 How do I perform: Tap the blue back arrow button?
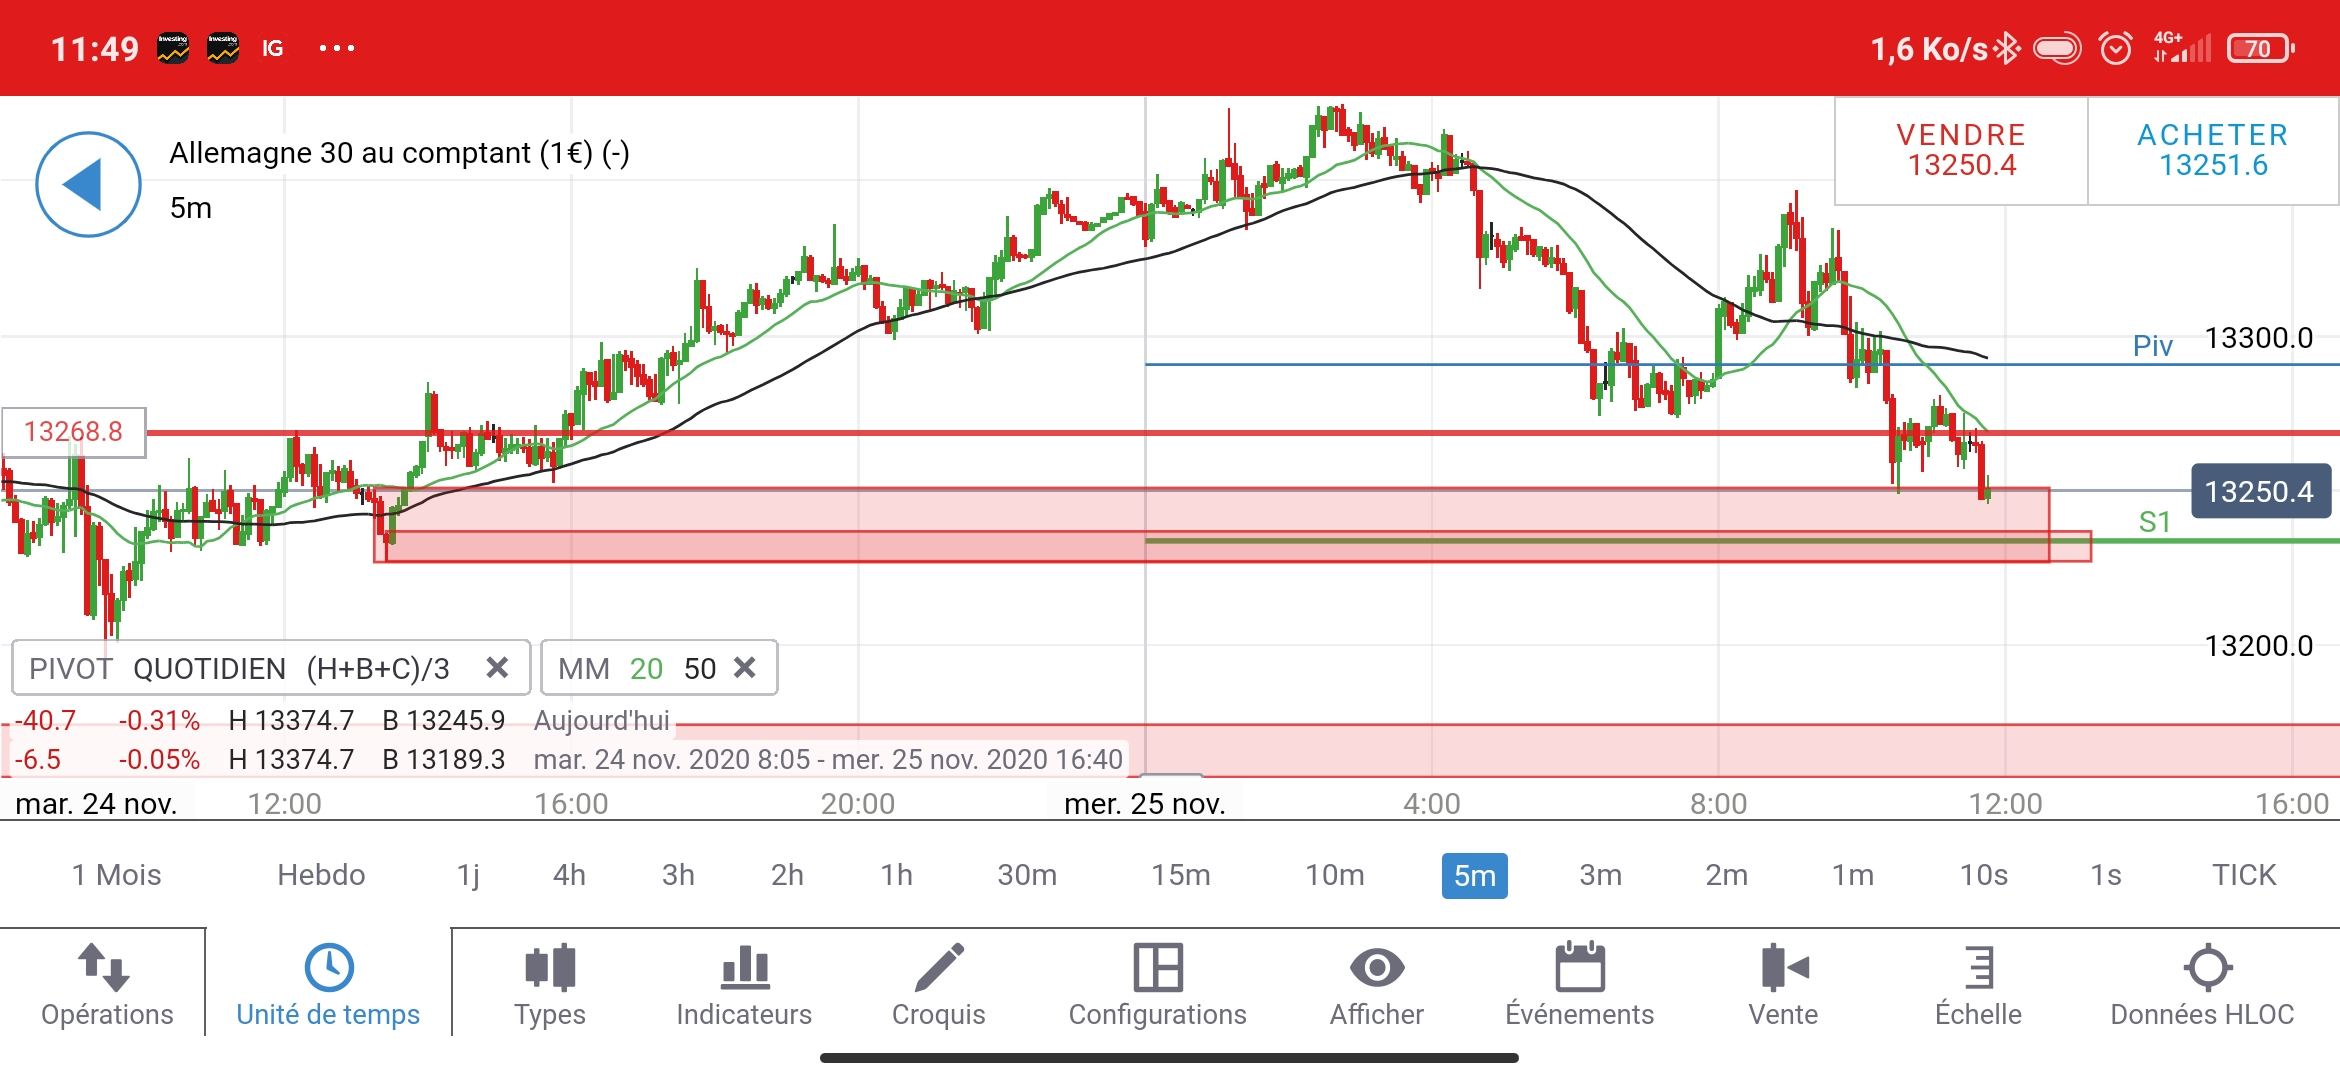tap(88, 184)
